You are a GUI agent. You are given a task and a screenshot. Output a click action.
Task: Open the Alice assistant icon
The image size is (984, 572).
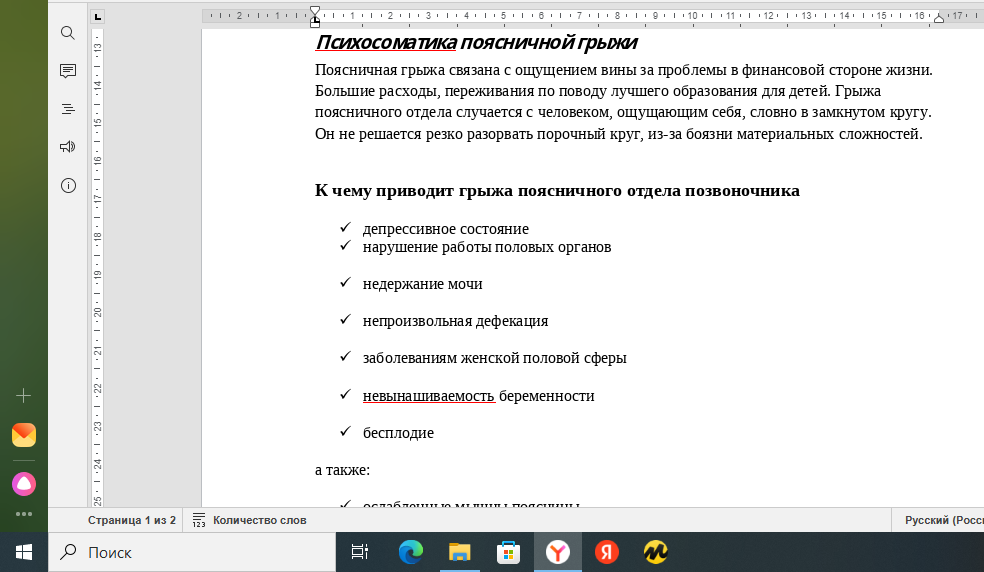point(24,484)
